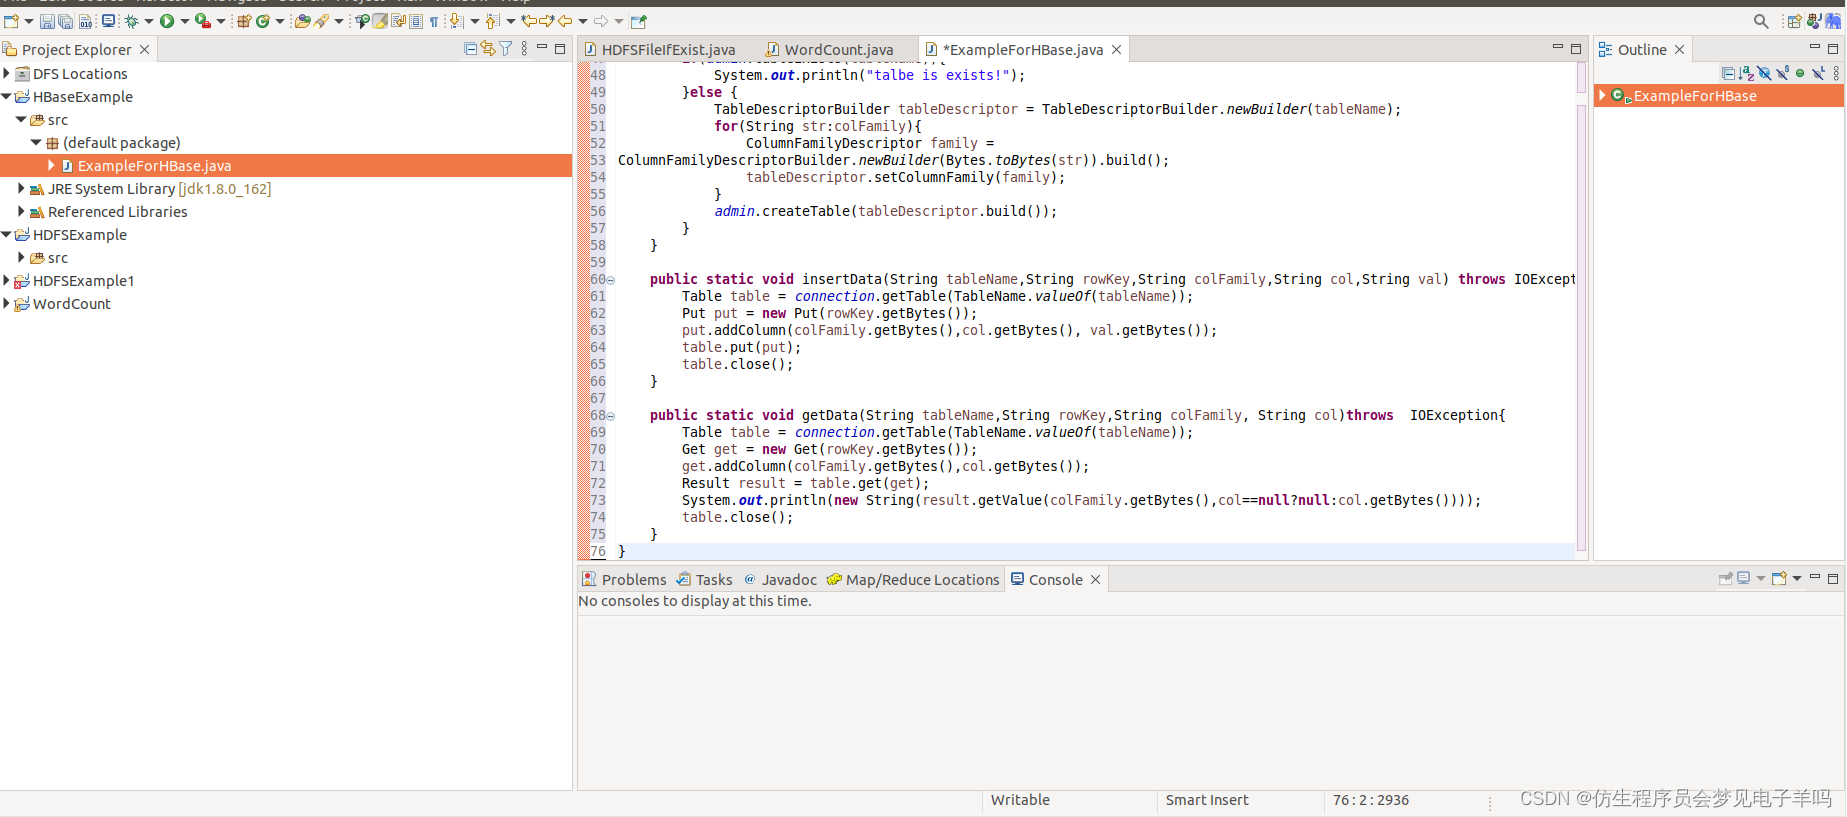Click the Pin Editor toolbar icon
The height and width of the screenshot is (817, 1847).
(x=638, y=21)
